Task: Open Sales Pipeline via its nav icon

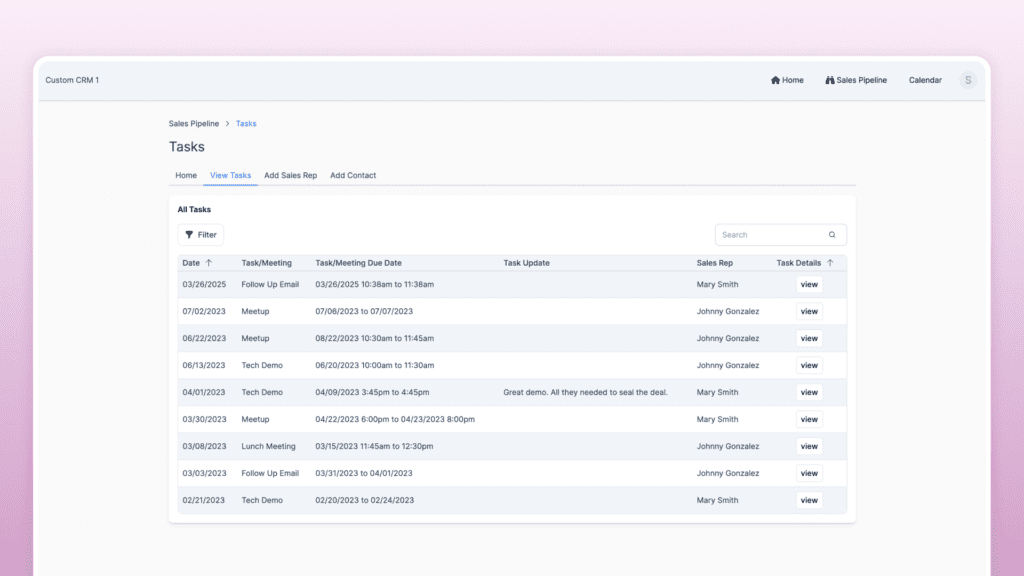Action: tap(829, 80)
